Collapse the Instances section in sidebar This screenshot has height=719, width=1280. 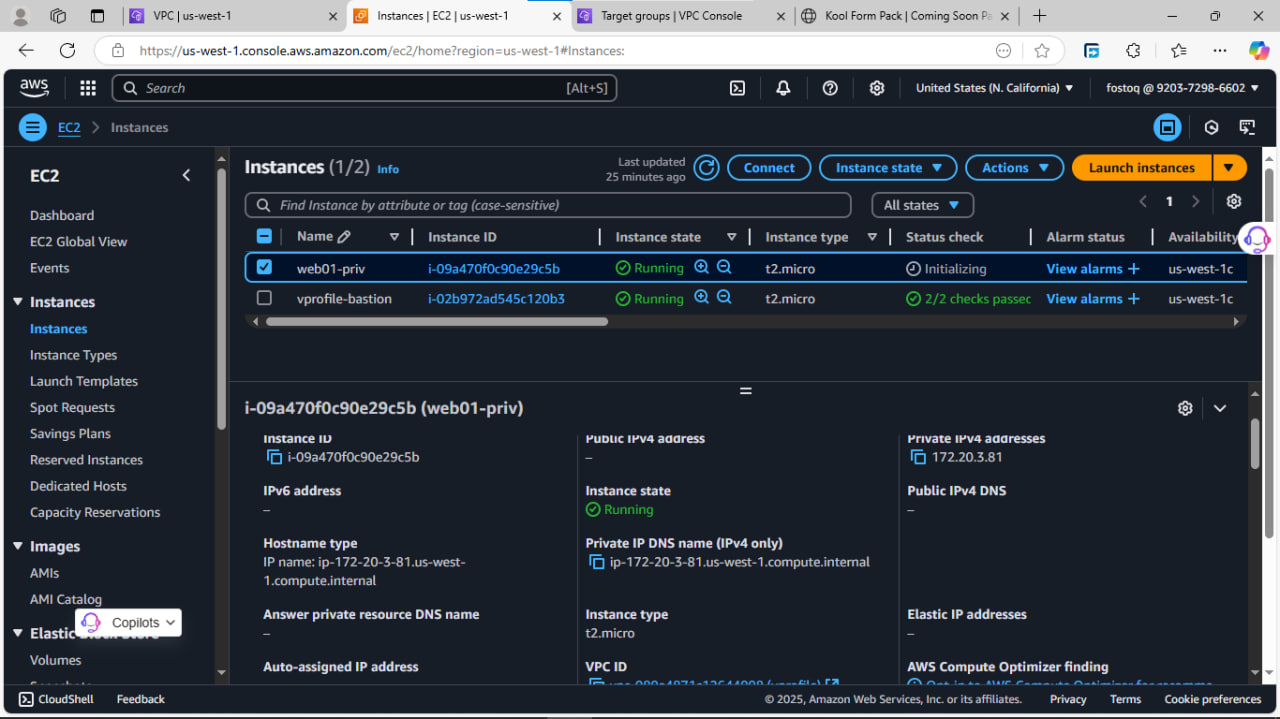point(18,302)
